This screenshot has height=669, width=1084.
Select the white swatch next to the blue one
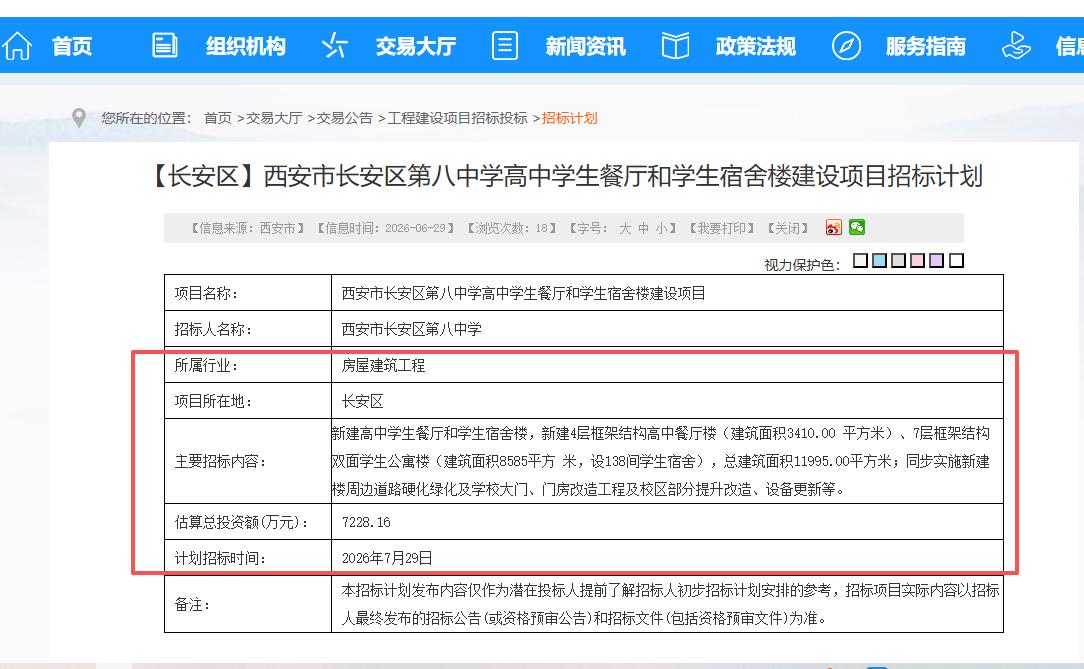pos(860,261)
